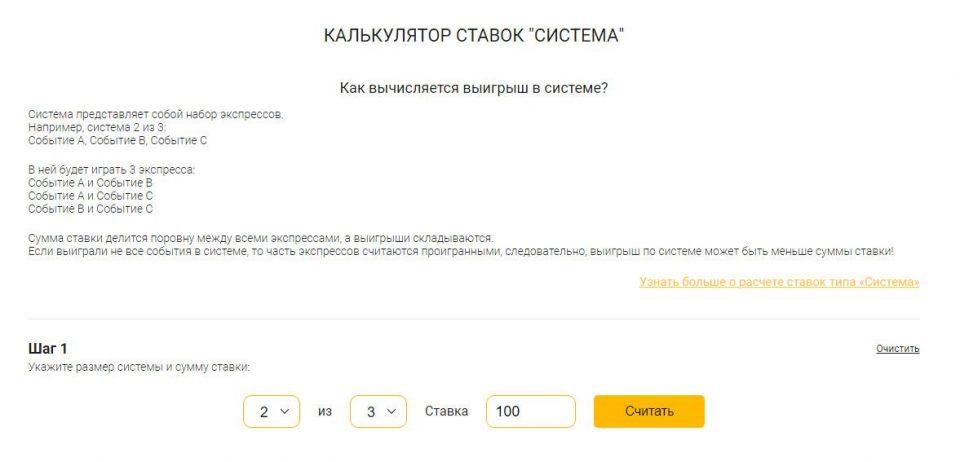The height and width of the screenshot is (462, 960).
Task: Click the line Событие В и Событие С
Action: (90, 209)
